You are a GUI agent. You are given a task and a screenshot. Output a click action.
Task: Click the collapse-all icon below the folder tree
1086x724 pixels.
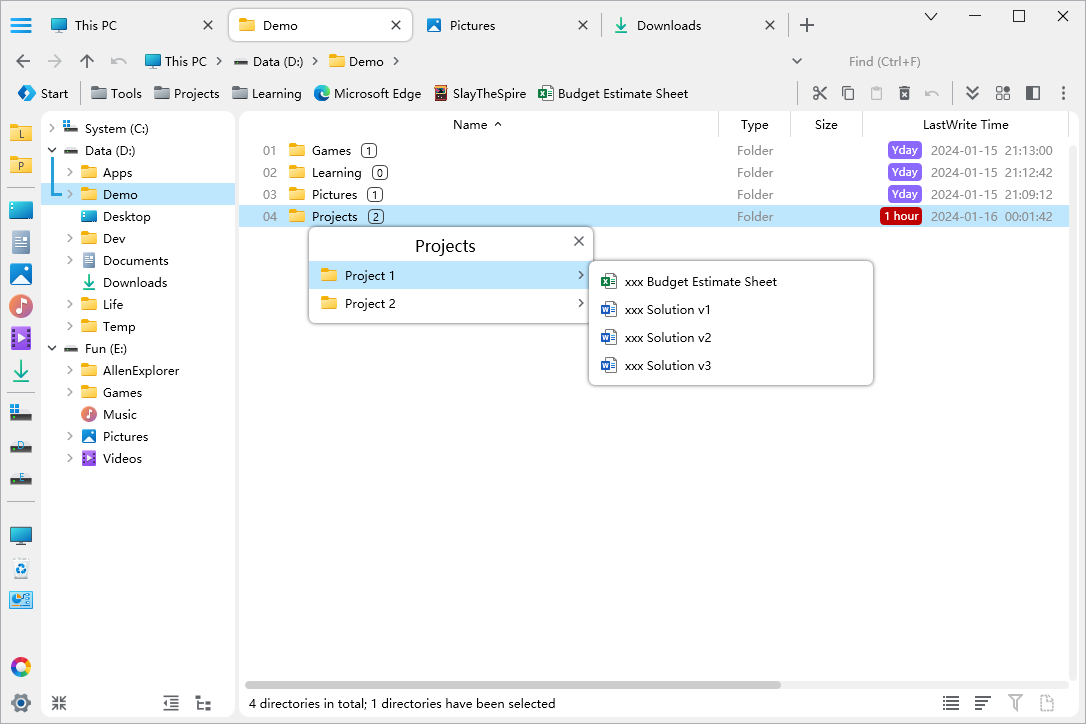[x=59, y=703]
